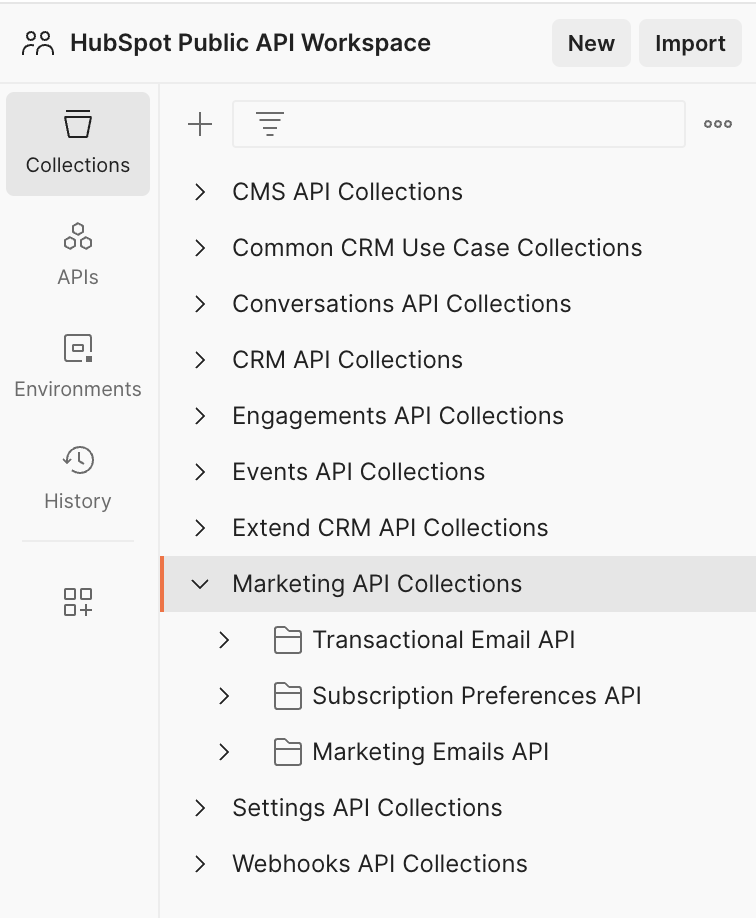Select the CRM API Collections item
Screen dimensions: 756x918
(x=347, y=360)
